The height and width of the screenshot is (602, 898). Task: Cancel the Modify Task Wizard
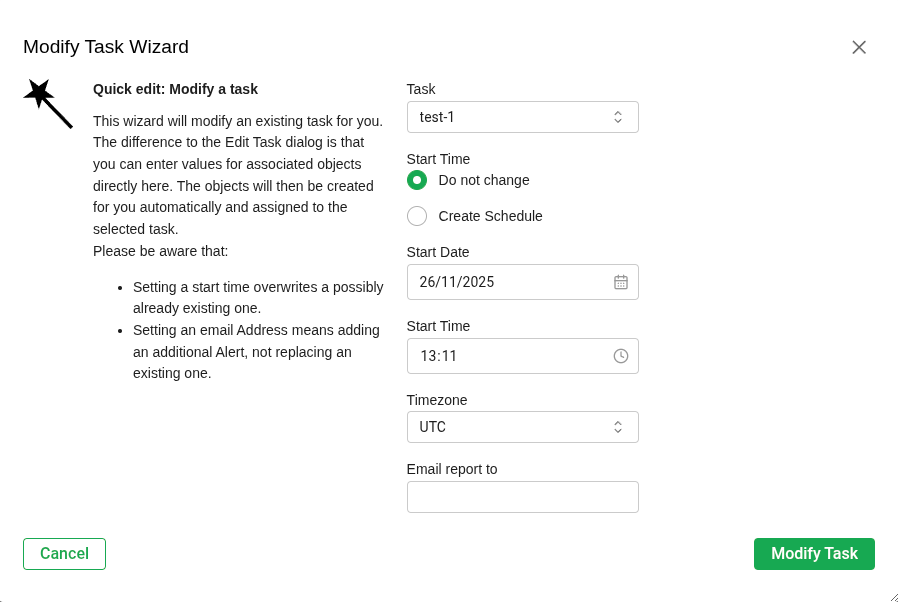point(63,553)
